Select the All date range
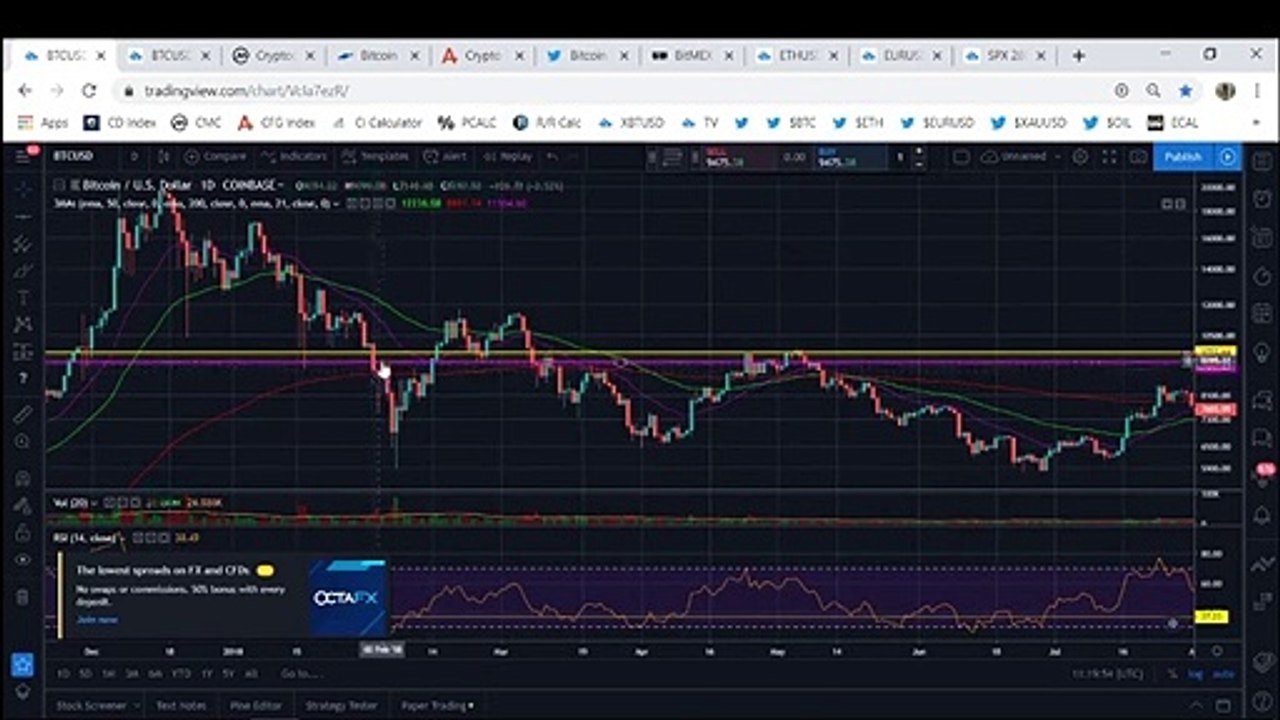 pos(251,674)
